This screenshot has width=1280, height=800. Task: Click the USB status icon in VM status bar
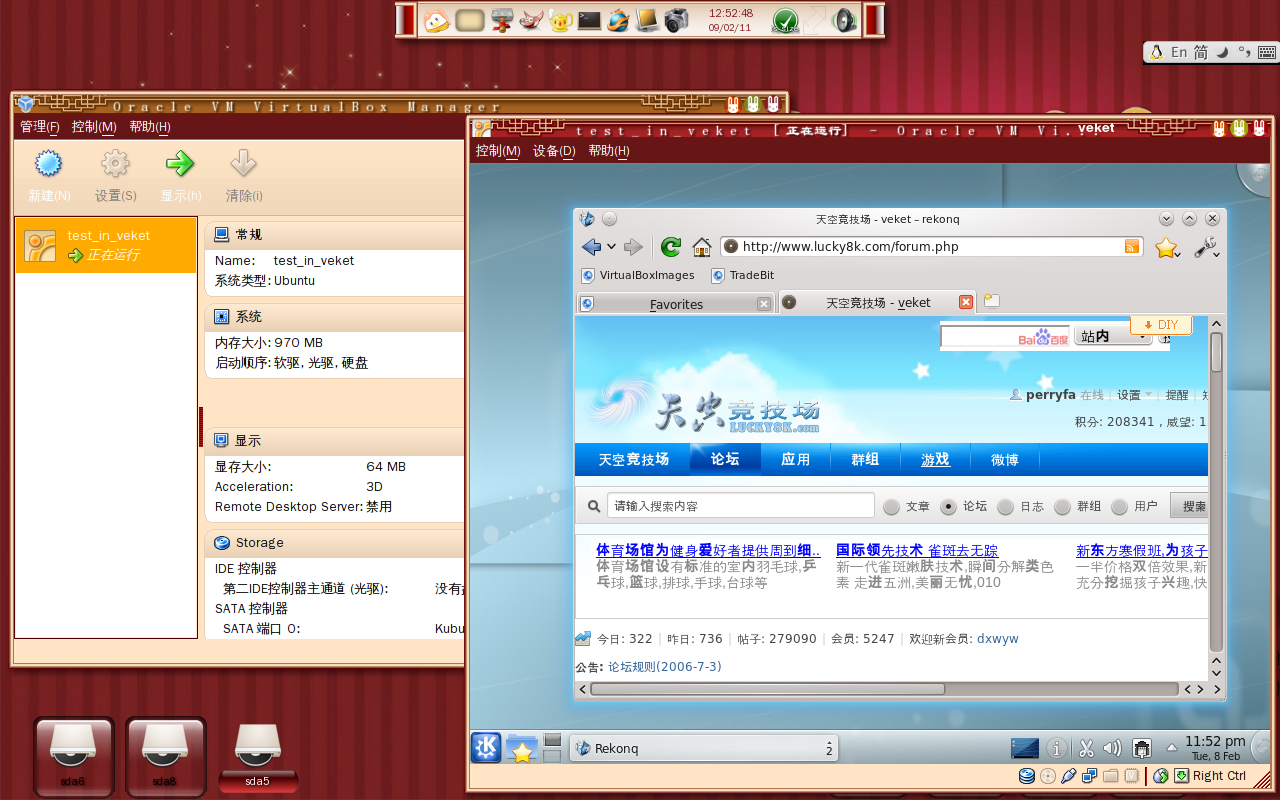(1069, 775)
